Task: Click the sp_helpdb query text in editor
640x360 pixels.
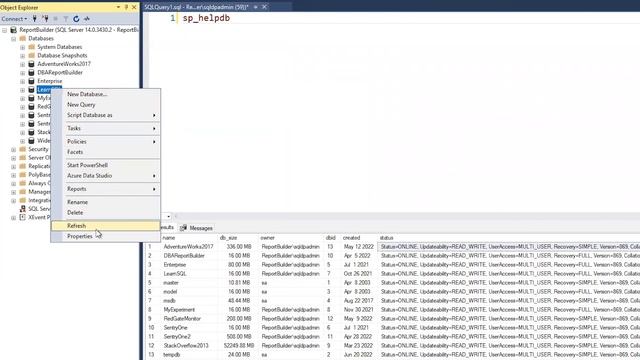Action: pos(206,18)
